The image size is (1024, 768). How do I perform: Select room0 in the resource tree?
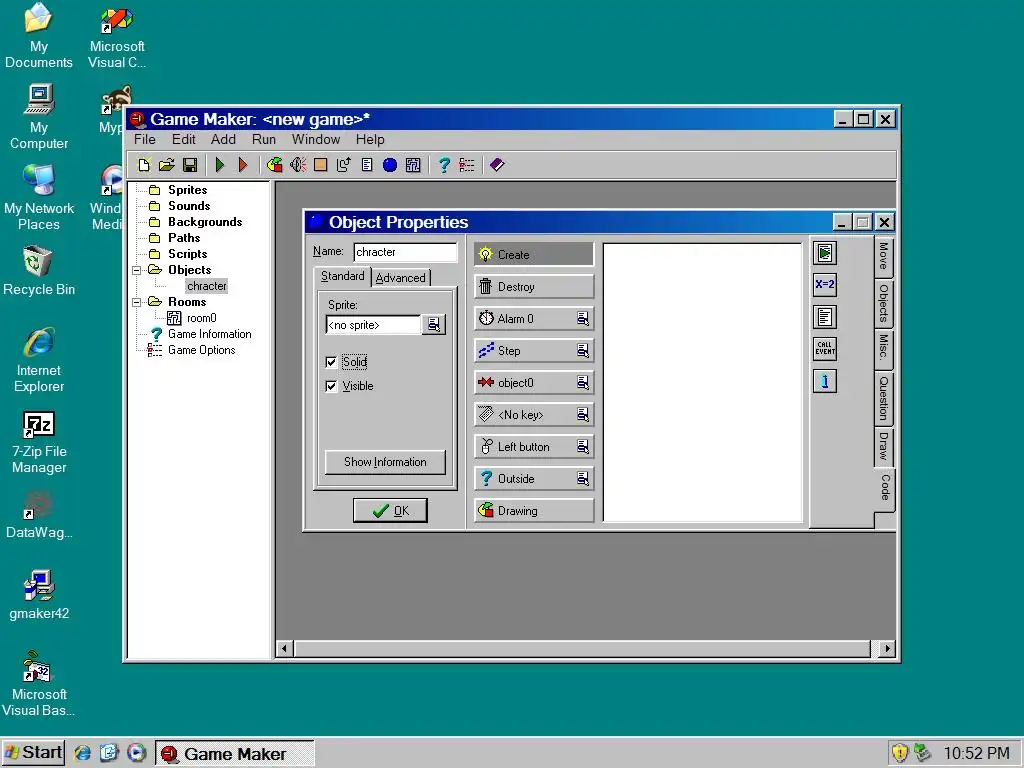201,318
